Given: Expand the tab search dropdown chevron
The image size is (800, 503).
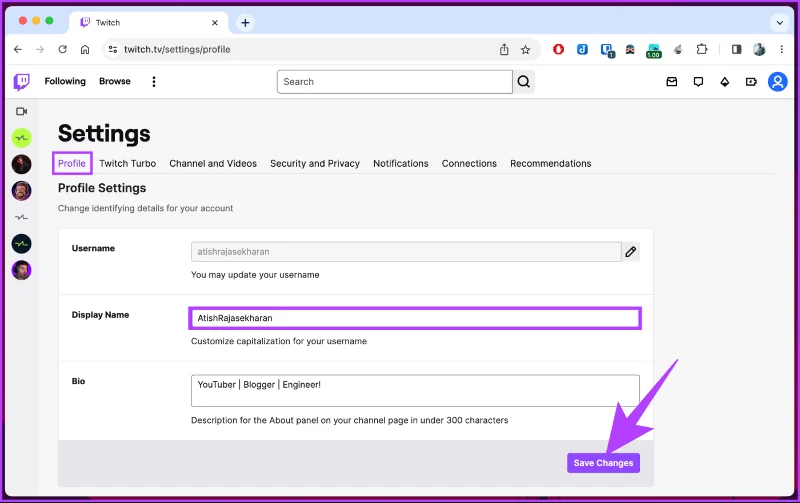Looking at the screenshot, I should (780, 22).
